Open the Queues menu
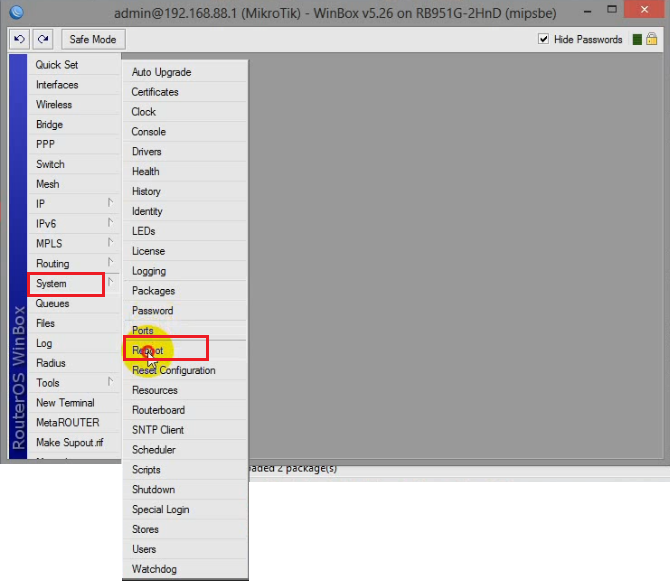Viewport: 670px width, 581px height. [x=73, y=303]
